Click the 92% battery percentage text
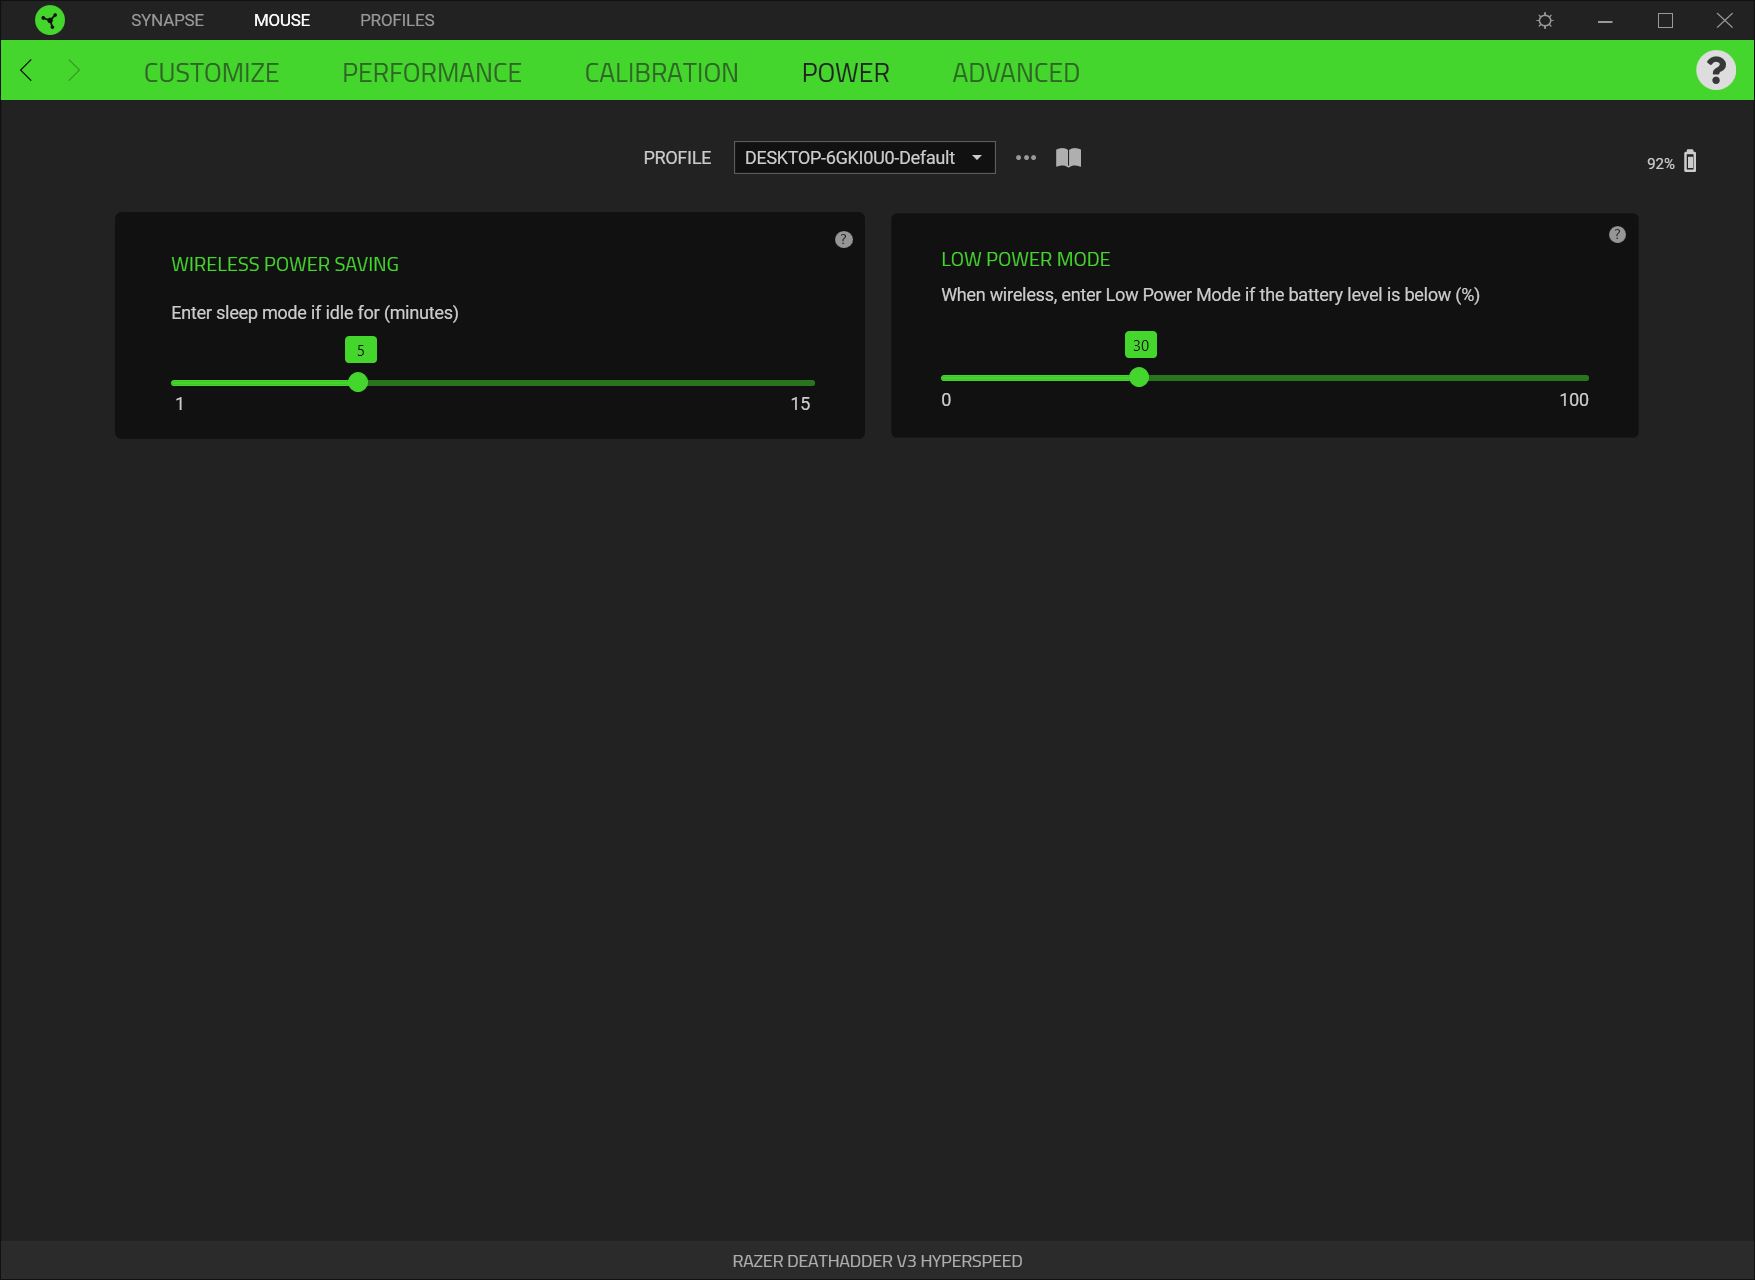 (x=1660, y=163)
